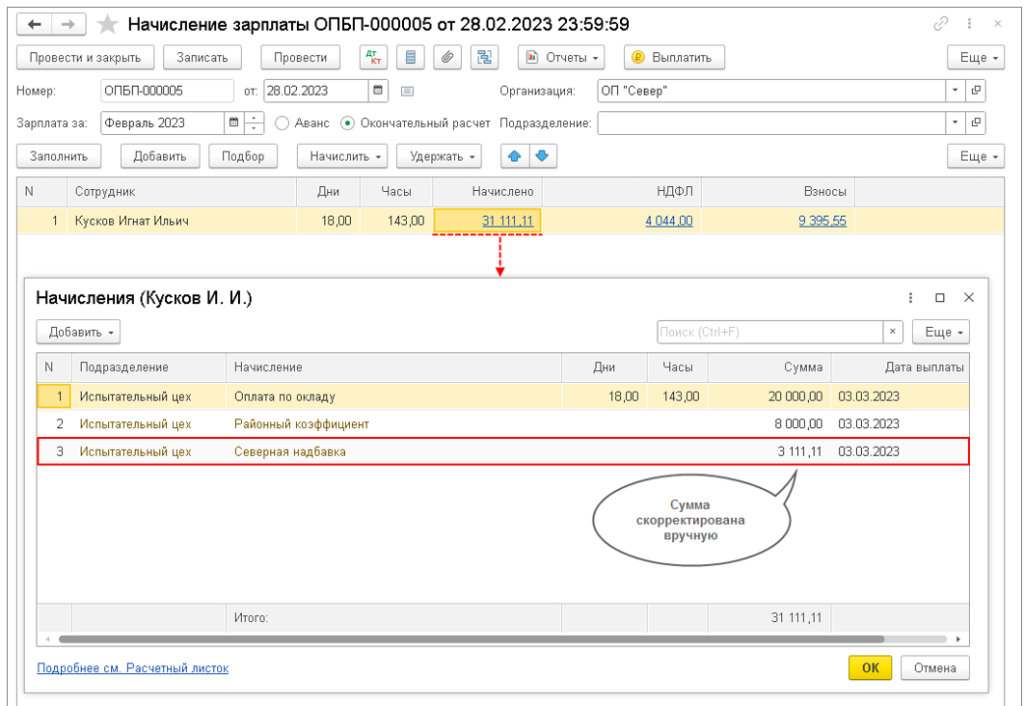The width and height of the screenshot is (1024, 706).
Task: Select Окончательный расчет radio button
Action: (347, 124)
